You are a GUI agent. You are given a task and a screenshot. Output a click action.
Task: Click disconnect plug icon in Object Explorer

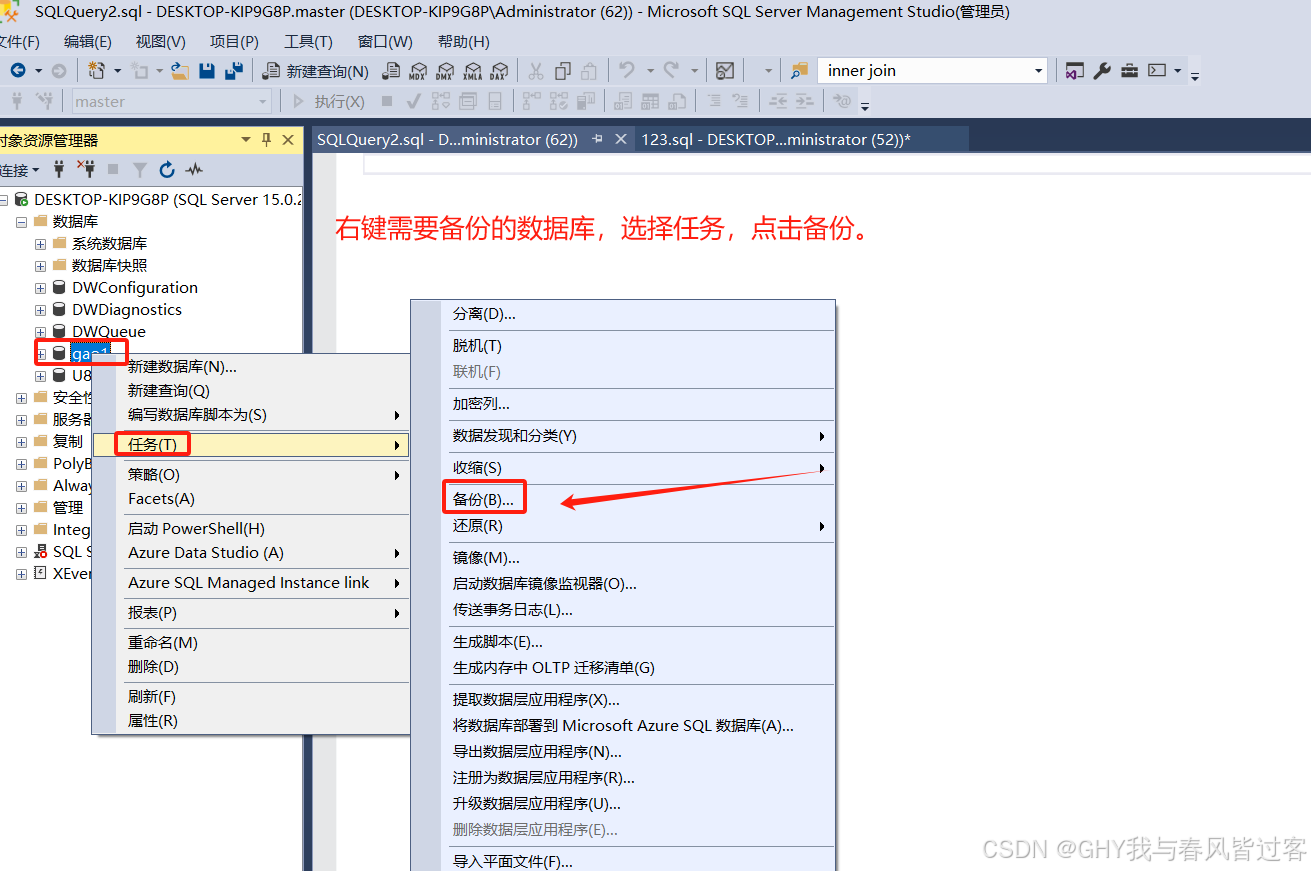(x=86, y=170)
